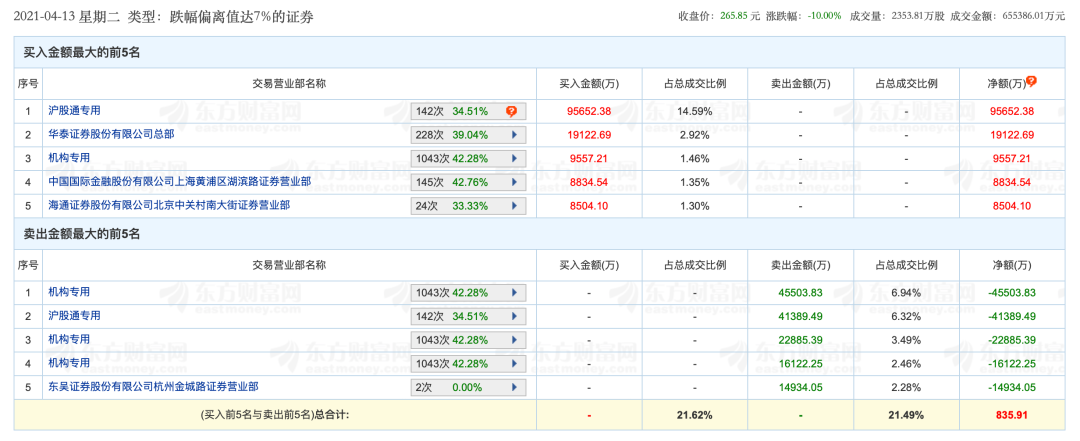The image size is (1080, 441).
Task: Click the arrow icon in the 24次 33.33% box
Action: (x=514, y=206)
